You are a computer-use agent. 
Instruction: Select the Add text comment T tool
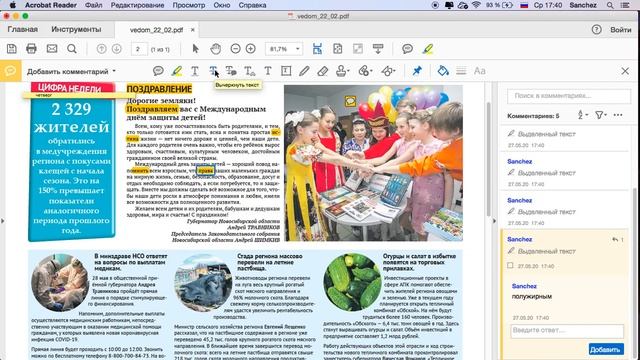click(268, 71)
